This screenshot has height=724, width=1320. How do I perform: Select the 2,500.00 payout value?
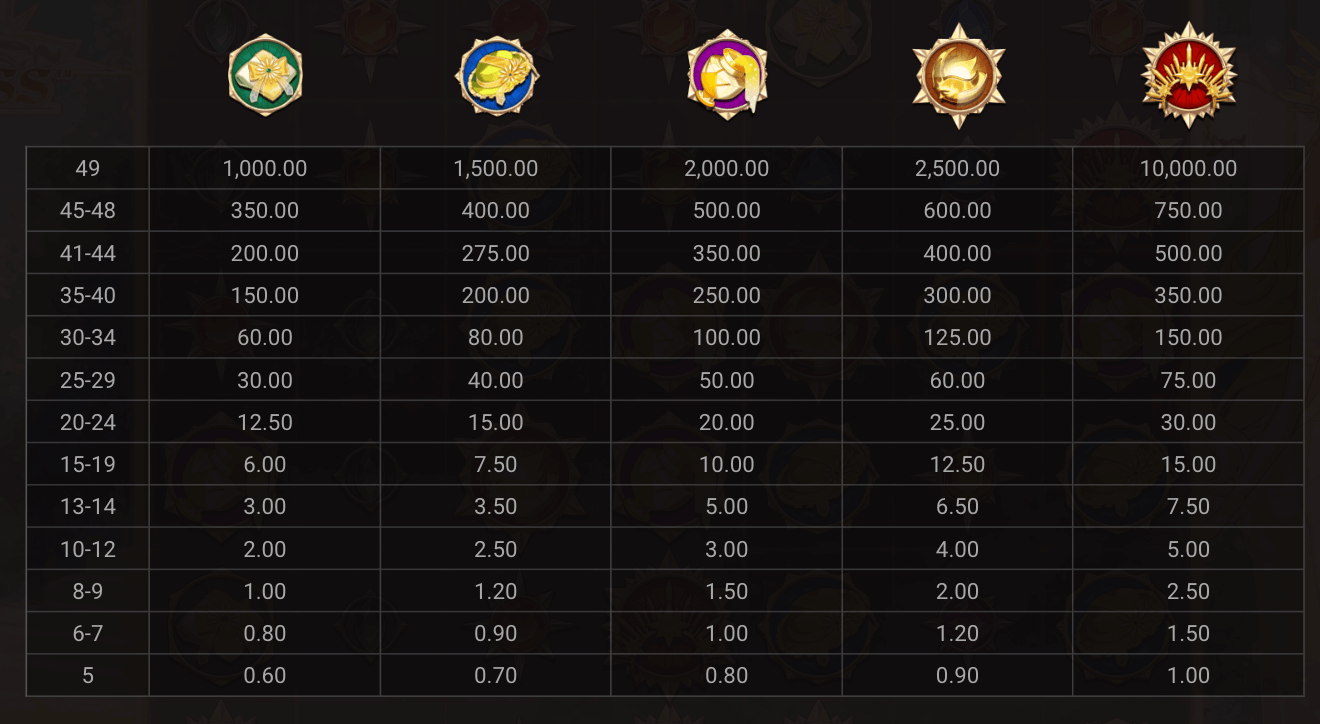[957, 169]
